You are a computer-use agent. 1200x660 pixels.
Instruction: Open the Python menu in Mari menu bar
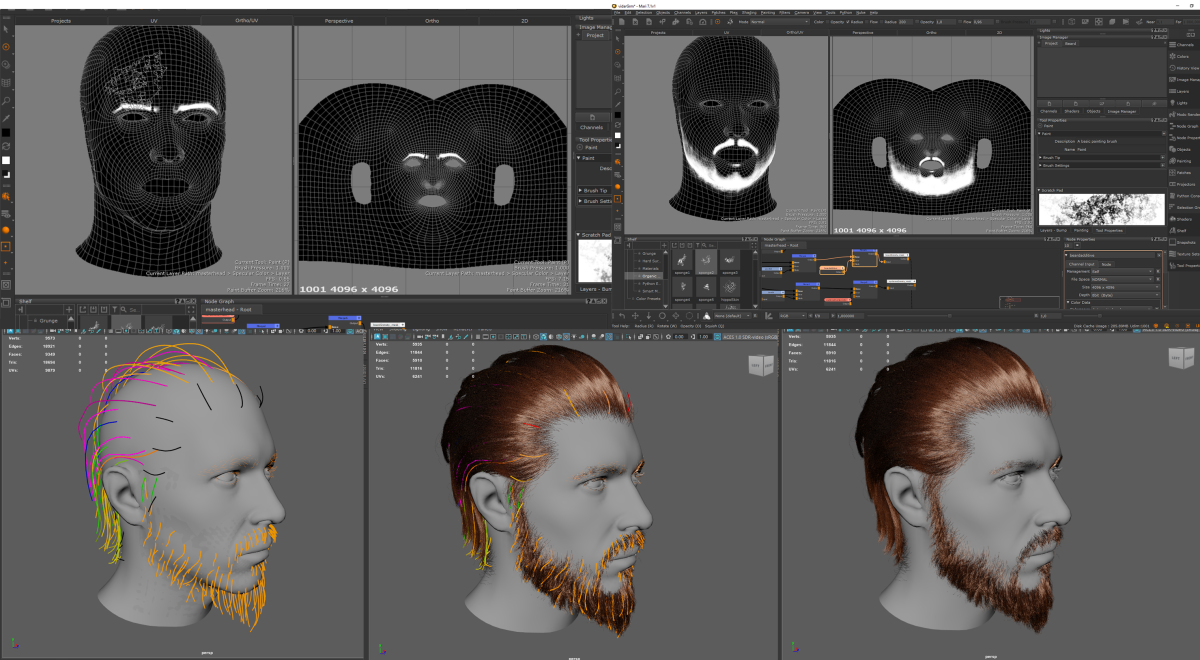point(845,12)
